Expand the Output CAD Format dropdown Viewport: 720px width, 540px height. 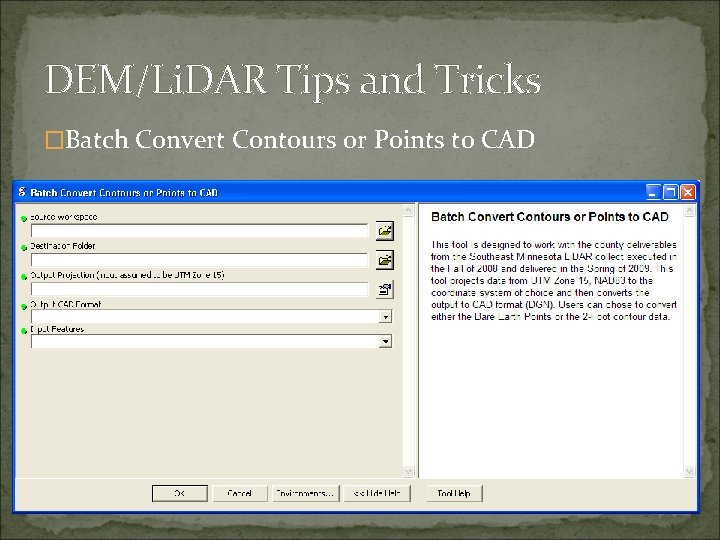click(385, 317)
